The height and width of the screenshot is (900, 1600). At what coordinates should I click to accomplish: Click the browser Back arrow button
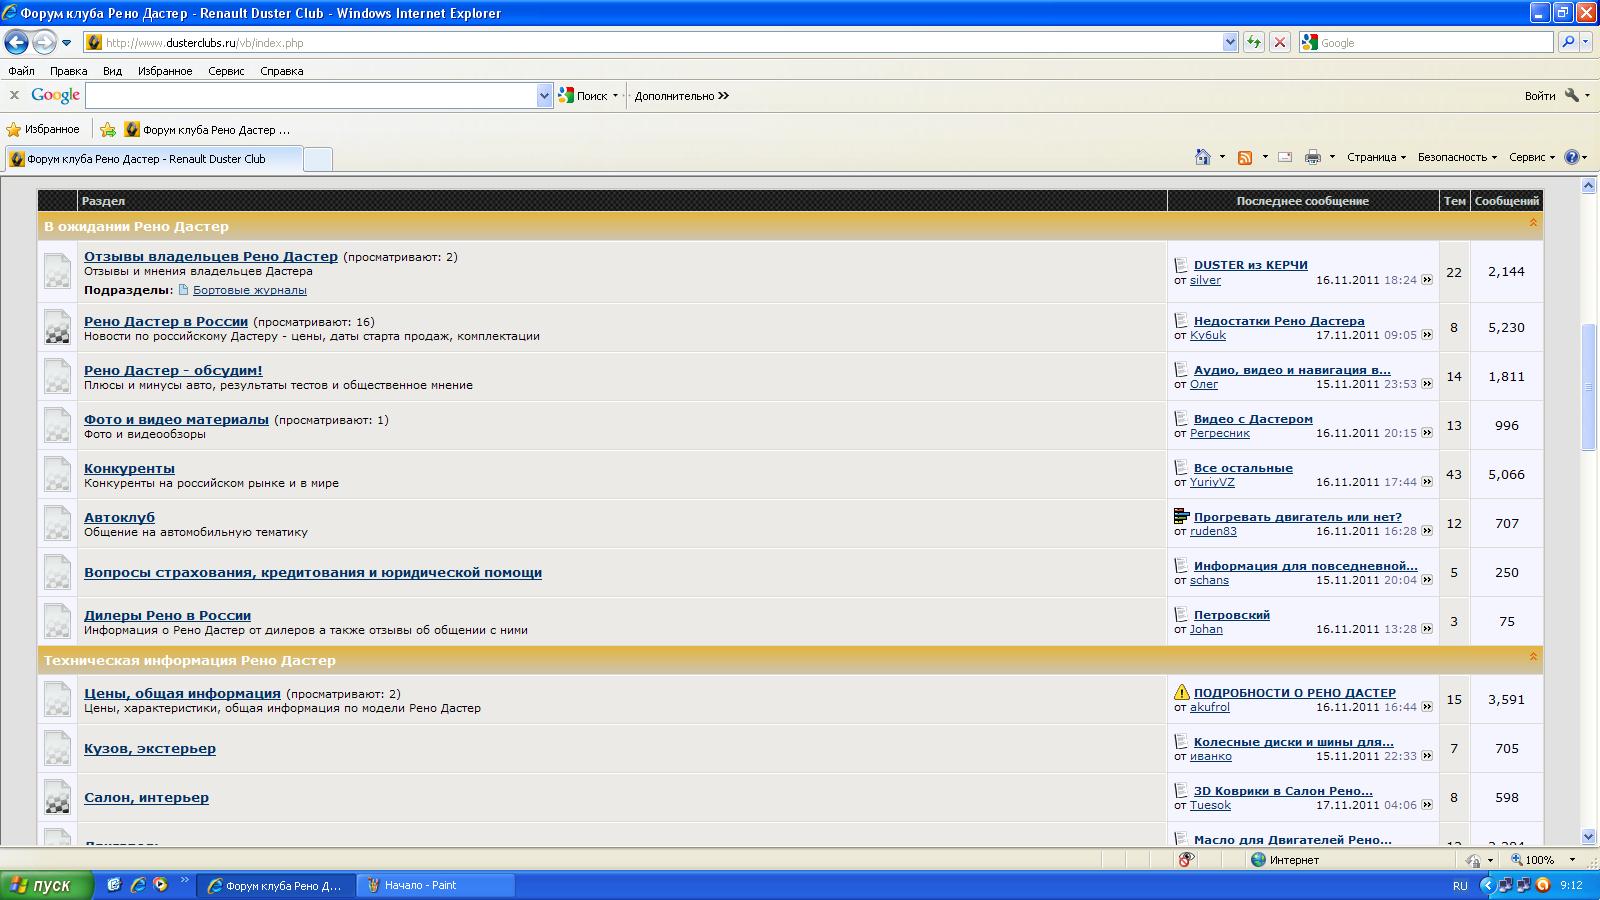(16, 42)
